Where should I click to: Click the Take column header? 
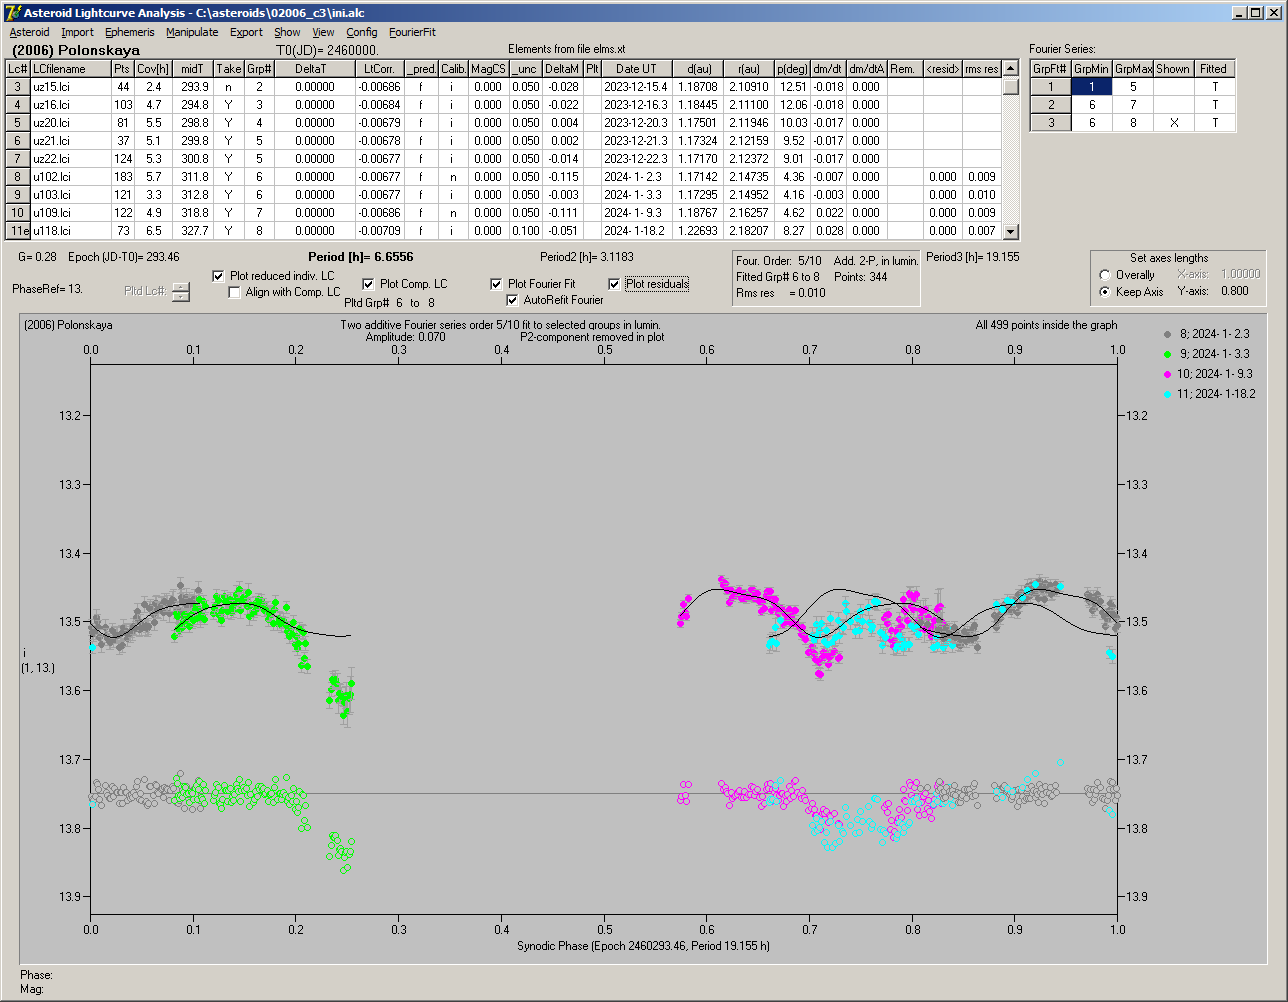[x=229, y=69]
